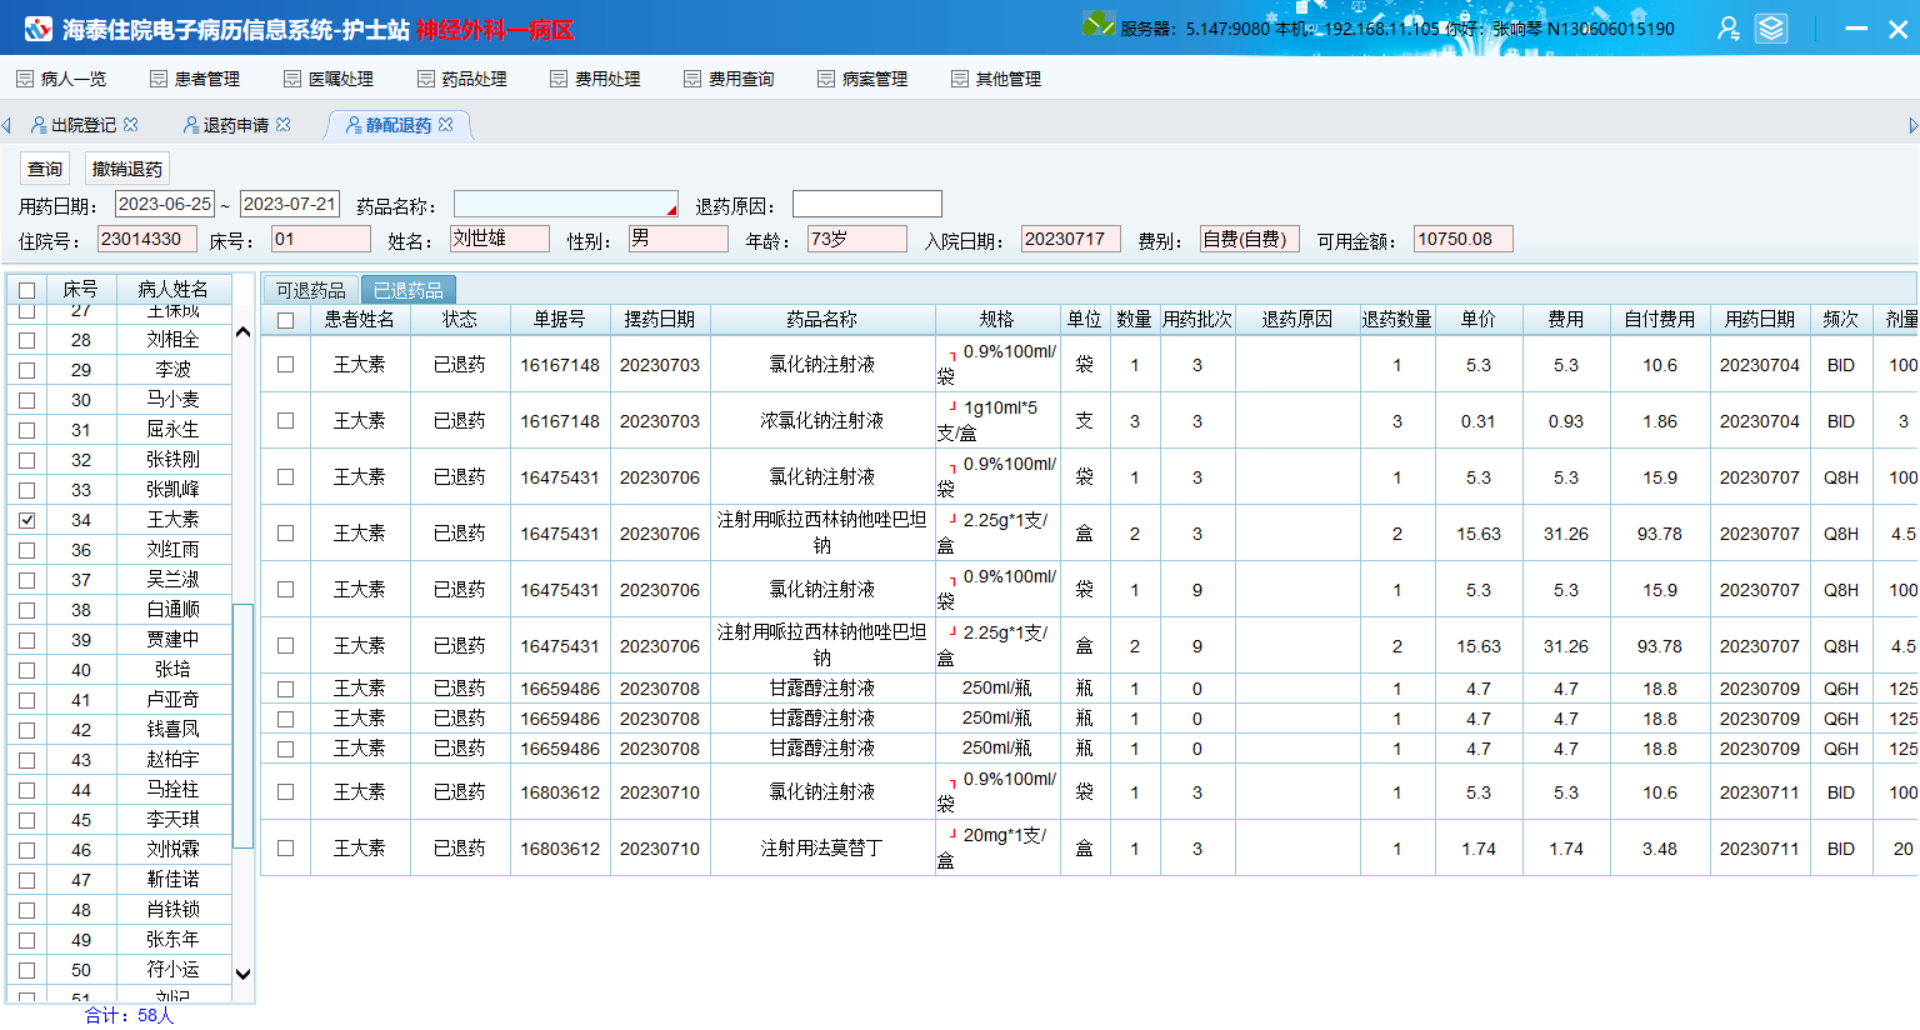Click the 床号 column header in patient list
The image size is (1920, 1030).
click(80, 289)
